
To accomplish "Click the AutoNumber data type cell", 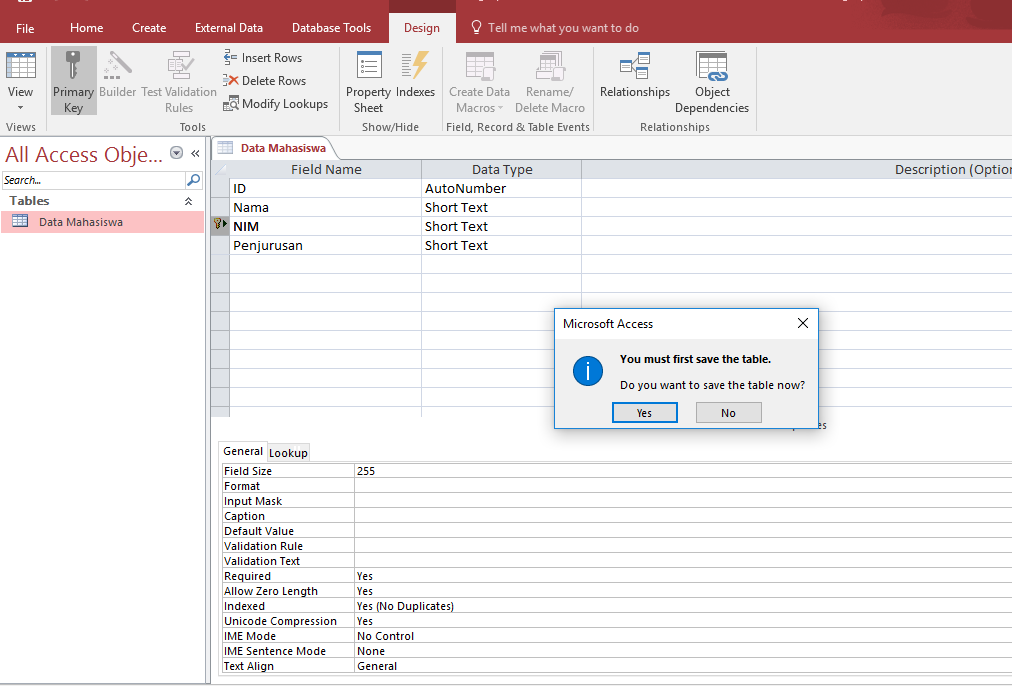I will (501, 188).
